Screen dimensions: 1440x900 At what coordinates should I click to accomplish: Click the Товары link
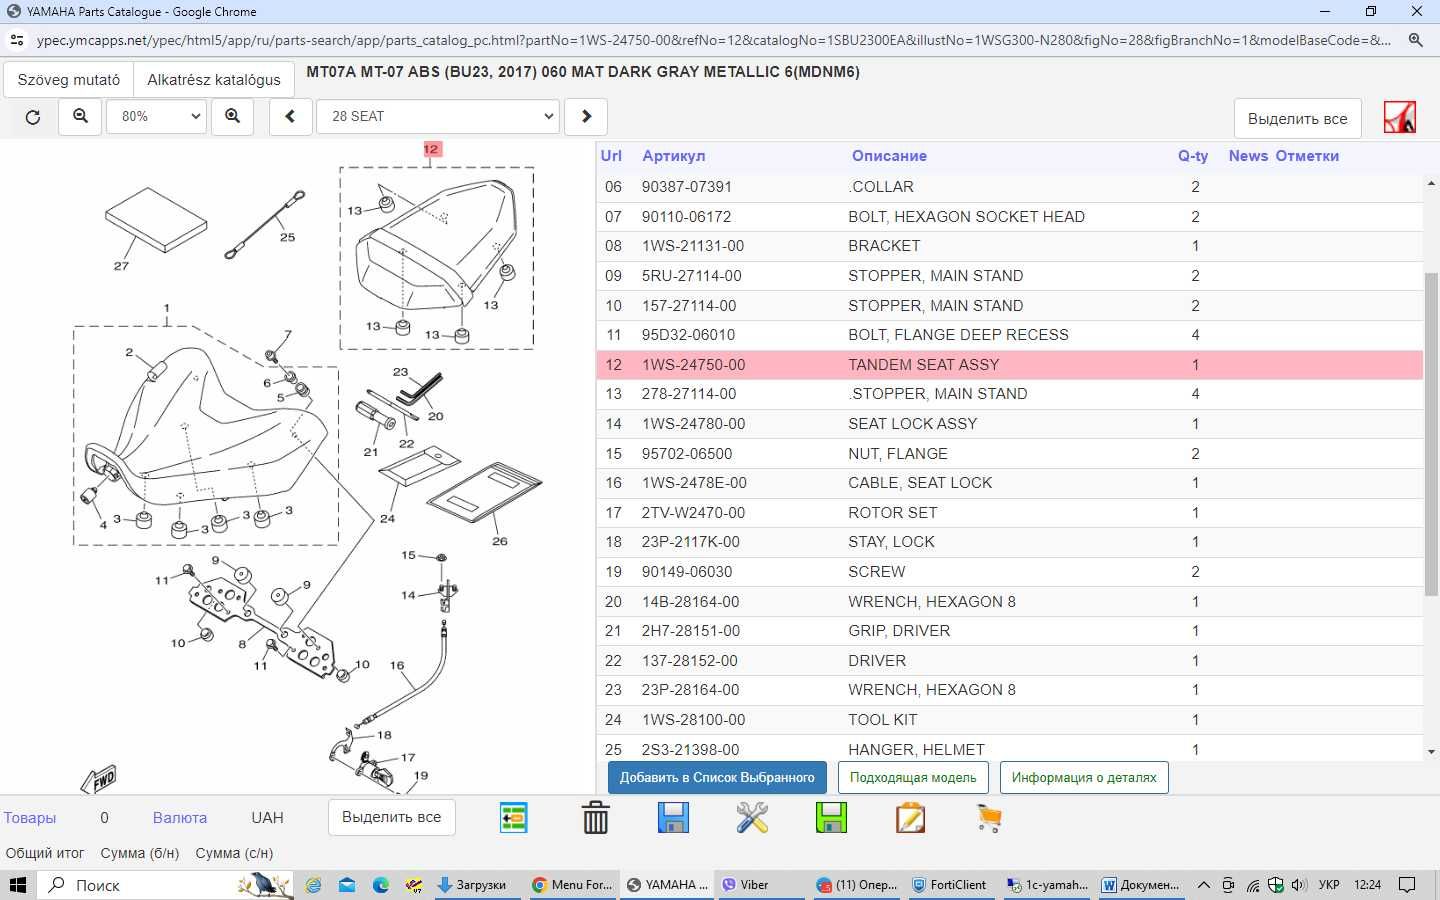[x=30, y=818]
